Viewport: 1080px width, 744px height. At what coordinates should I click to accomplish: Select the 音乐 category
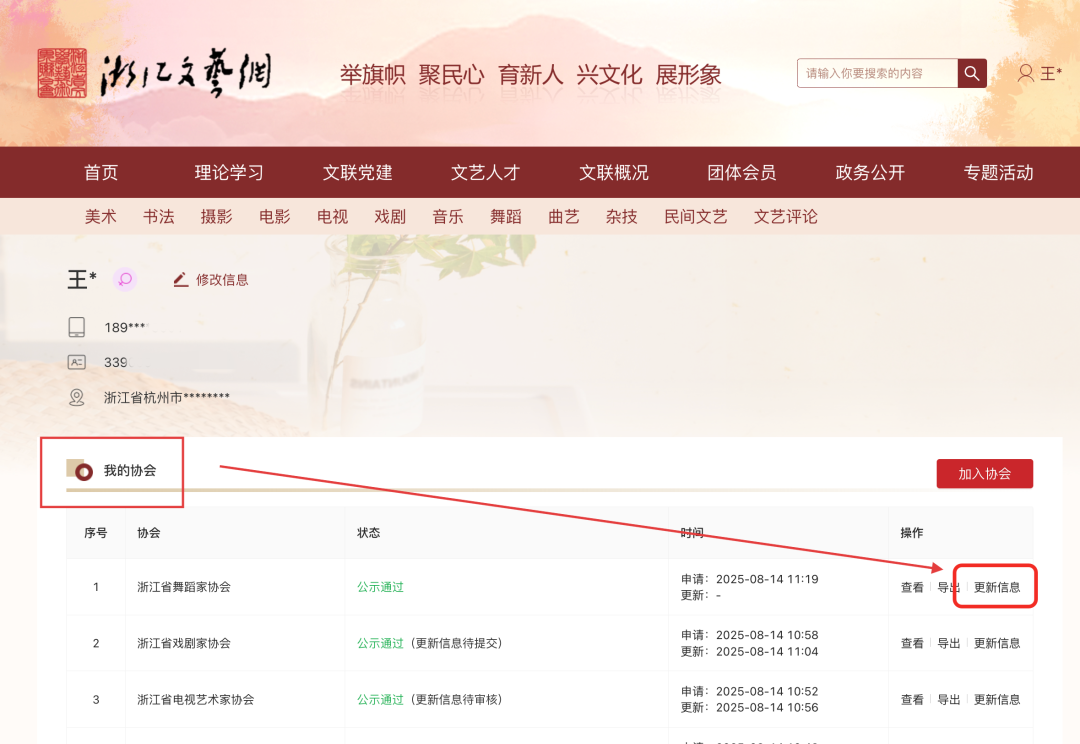click(448, 217)
